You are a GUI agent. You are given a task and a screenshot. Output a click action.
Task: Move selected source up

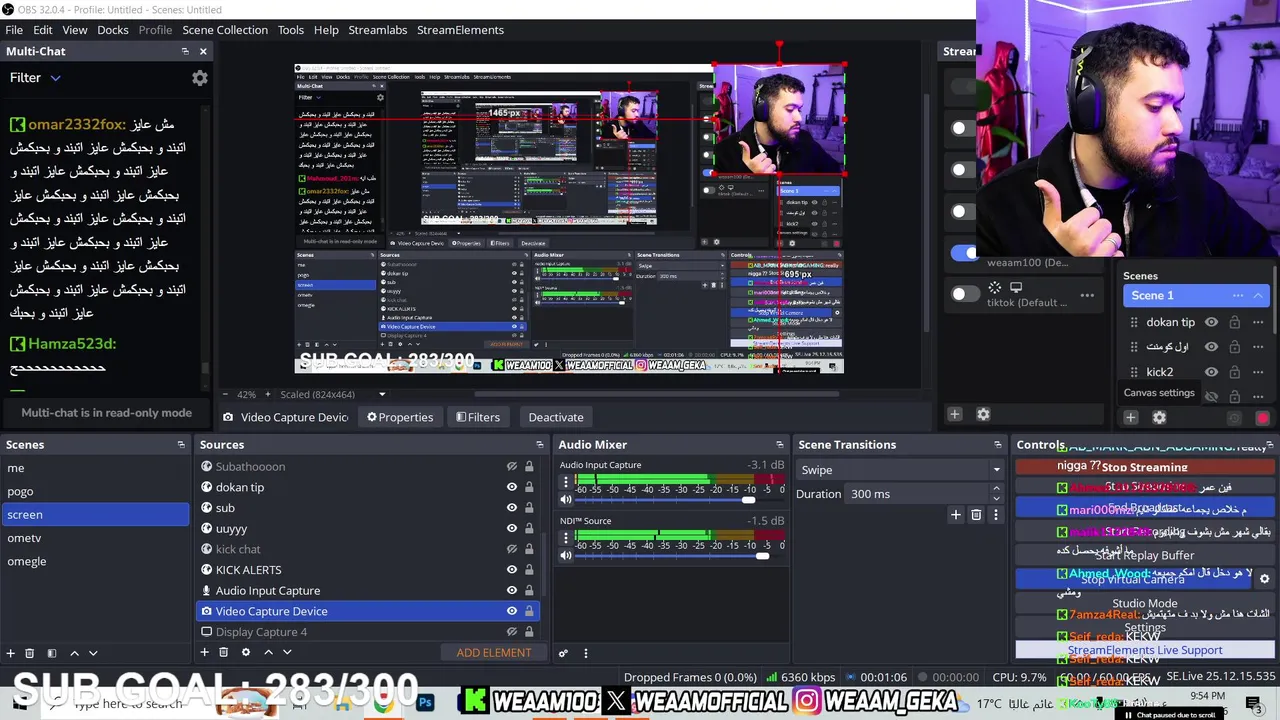point(268,652)
